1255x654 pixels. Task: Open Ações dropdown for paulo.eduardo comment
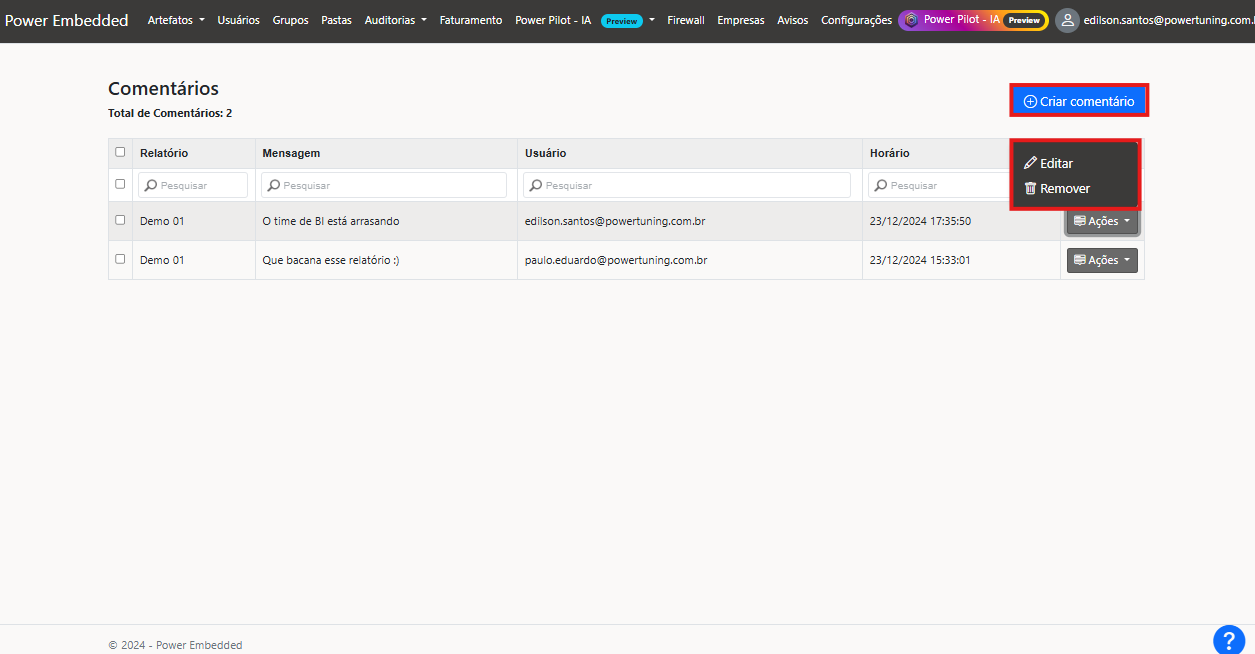(x=1102, y=260)
